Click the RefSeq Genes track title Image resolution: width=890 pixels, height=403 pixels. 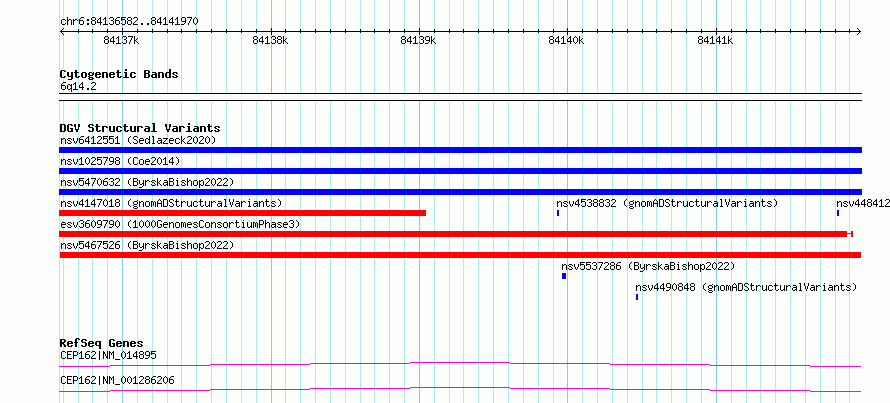pos(102,343)
